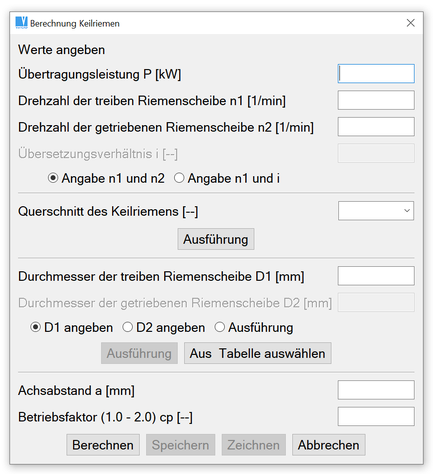Select the 'Angabe n1 und i' radio button

click(227, 178)
